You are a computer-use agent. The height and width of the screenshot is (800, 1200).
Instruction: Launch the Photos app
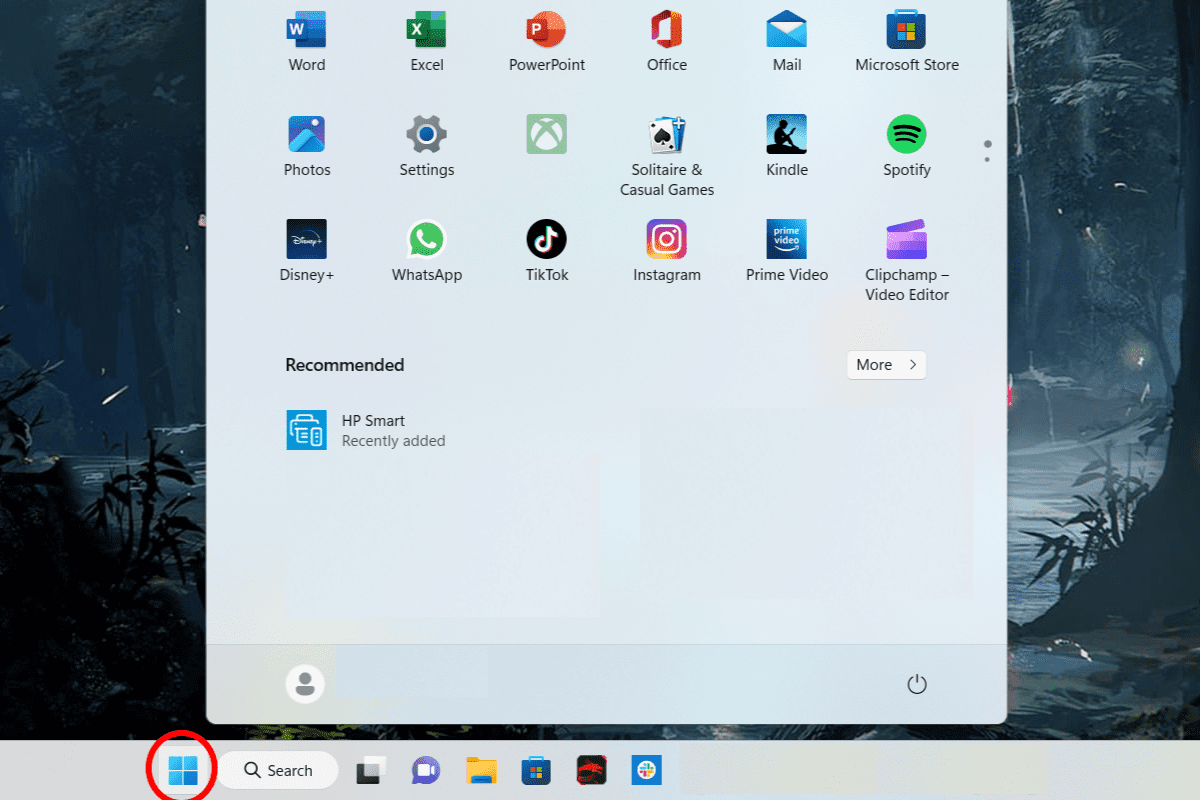[x=306, y=146]
